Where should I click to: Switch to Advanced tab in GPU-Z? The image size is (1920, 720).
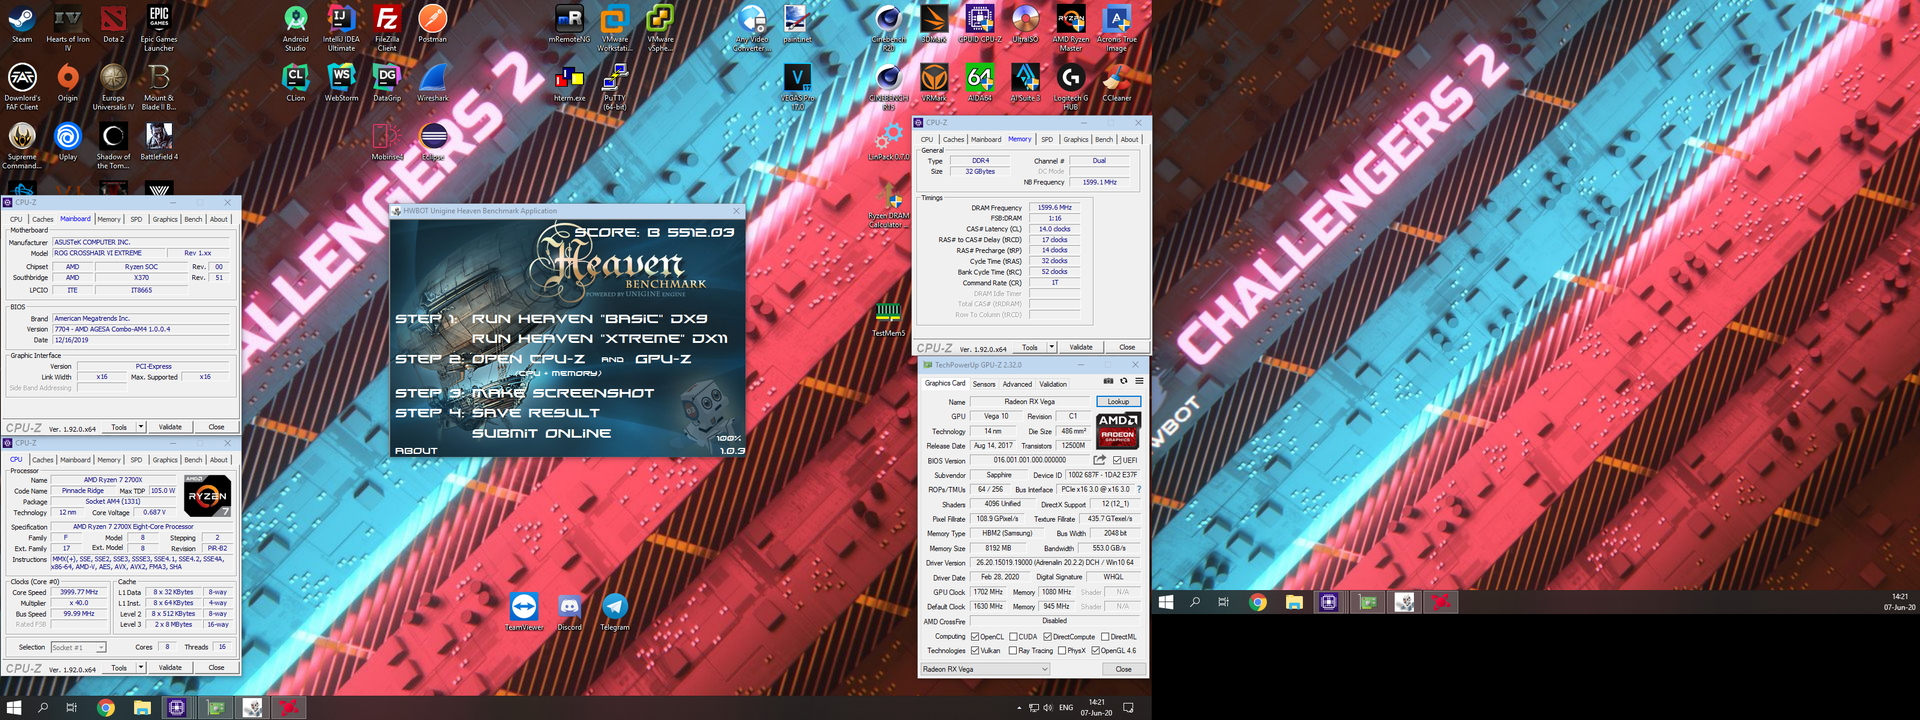(x=1017, y=384)
